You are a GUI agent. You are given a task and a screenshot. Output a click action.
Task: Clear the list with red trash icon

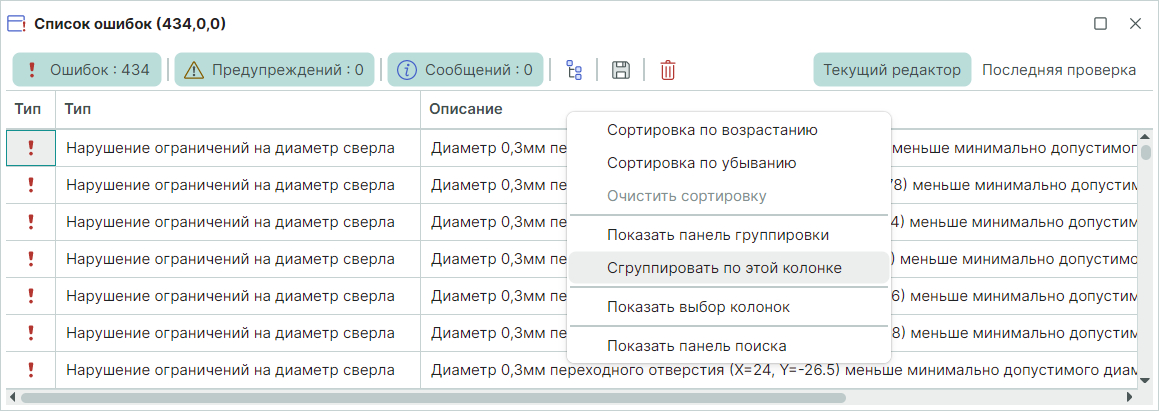pos(668,70)
